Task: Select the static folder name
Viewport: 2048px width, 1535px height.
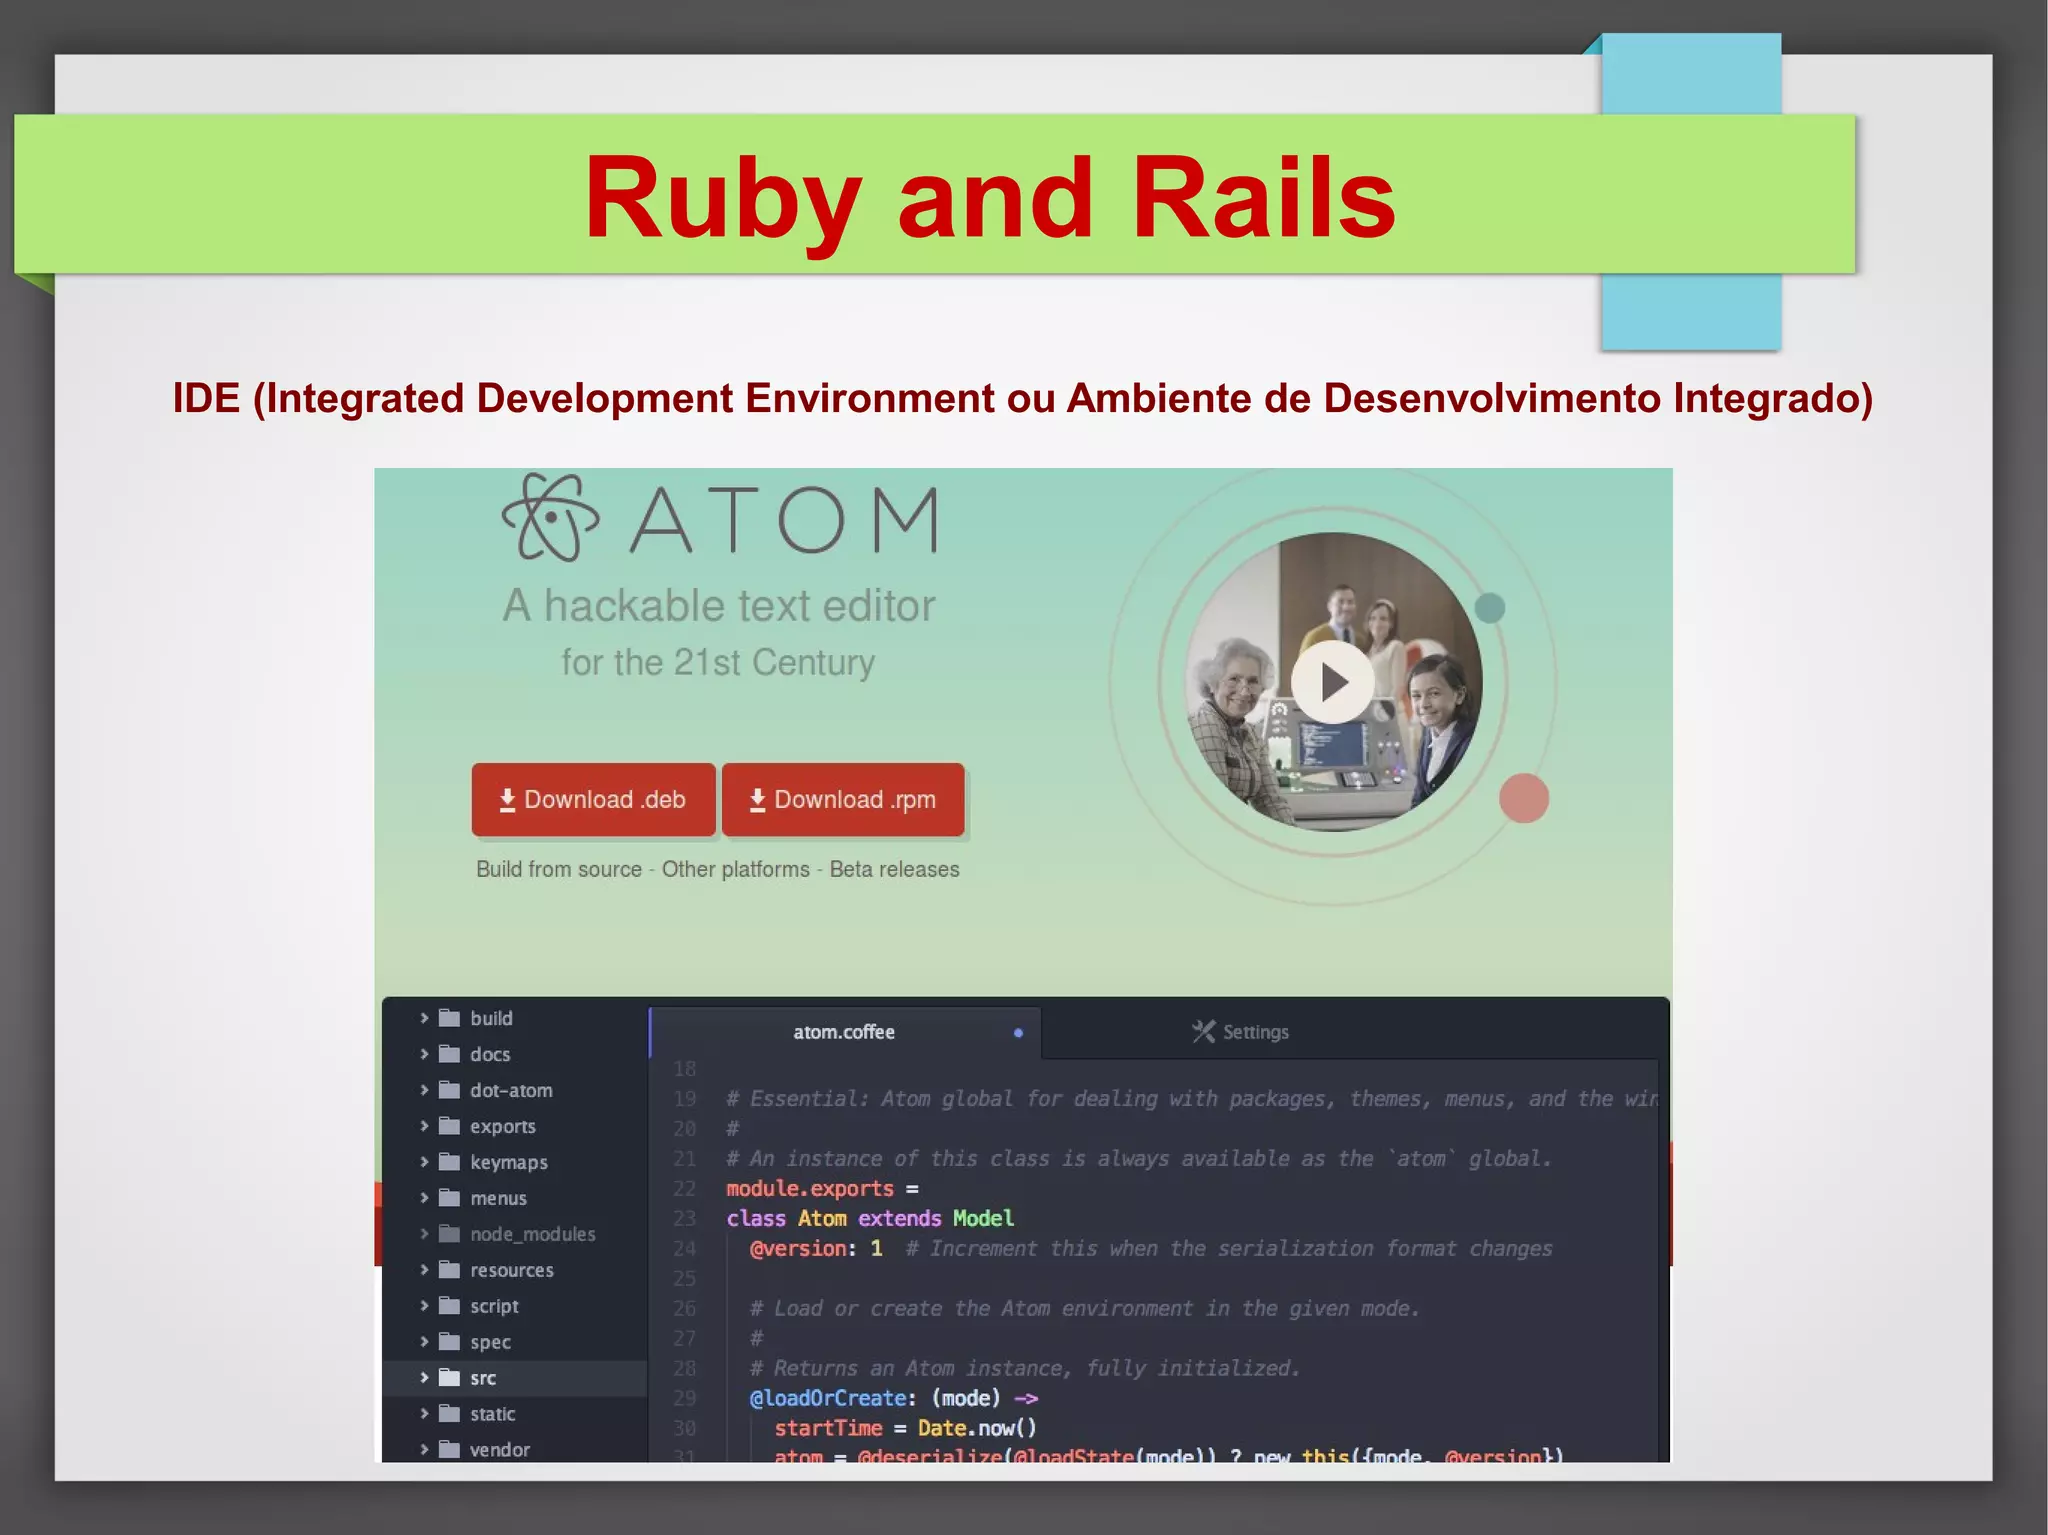Action: point(493,1414)
